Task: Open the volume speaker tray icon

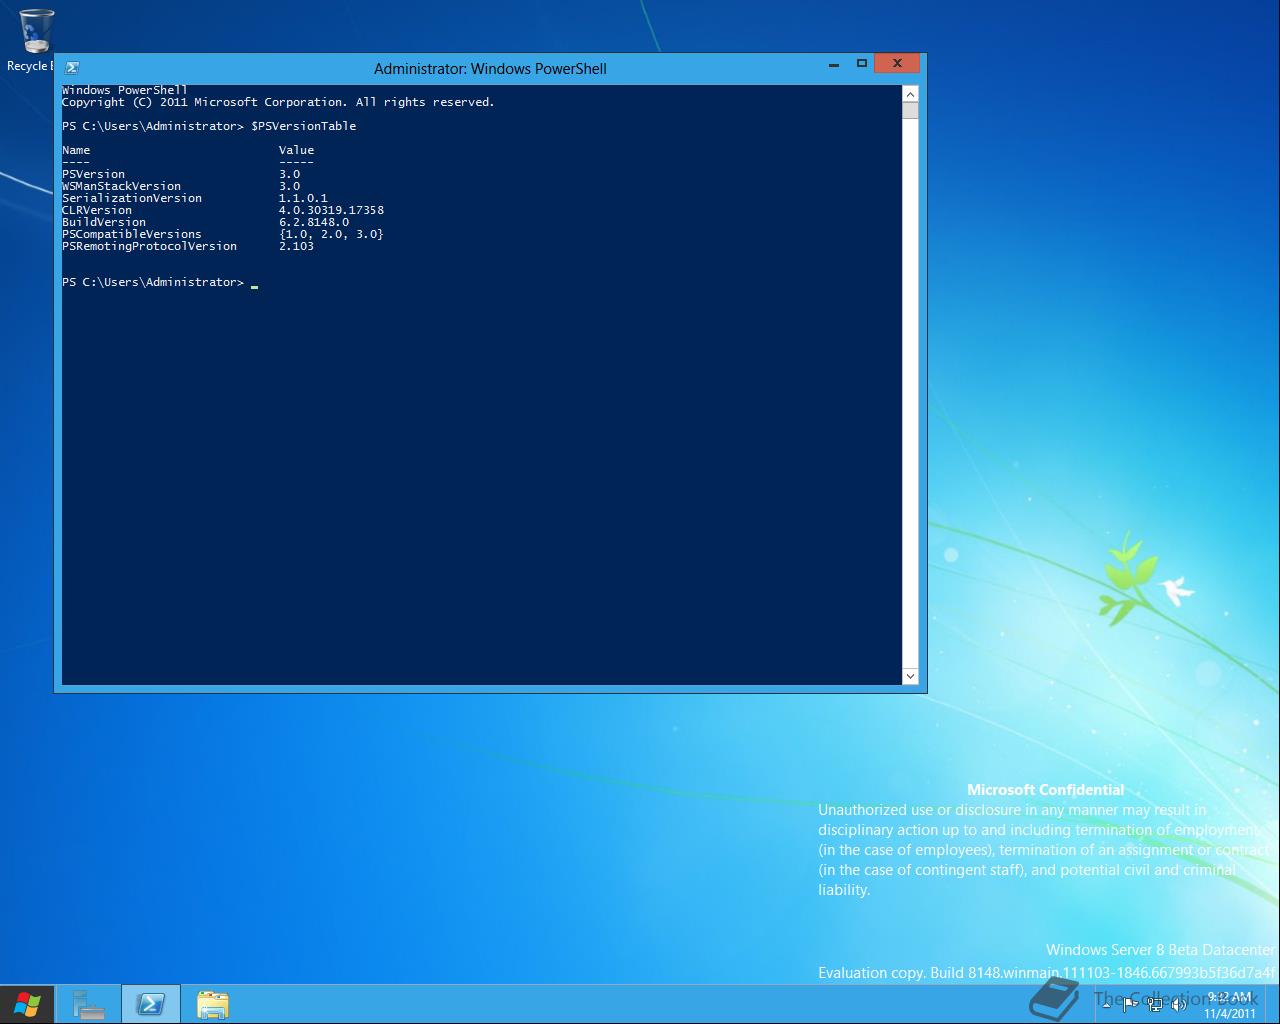Action: click(x=1178, y=1004)
